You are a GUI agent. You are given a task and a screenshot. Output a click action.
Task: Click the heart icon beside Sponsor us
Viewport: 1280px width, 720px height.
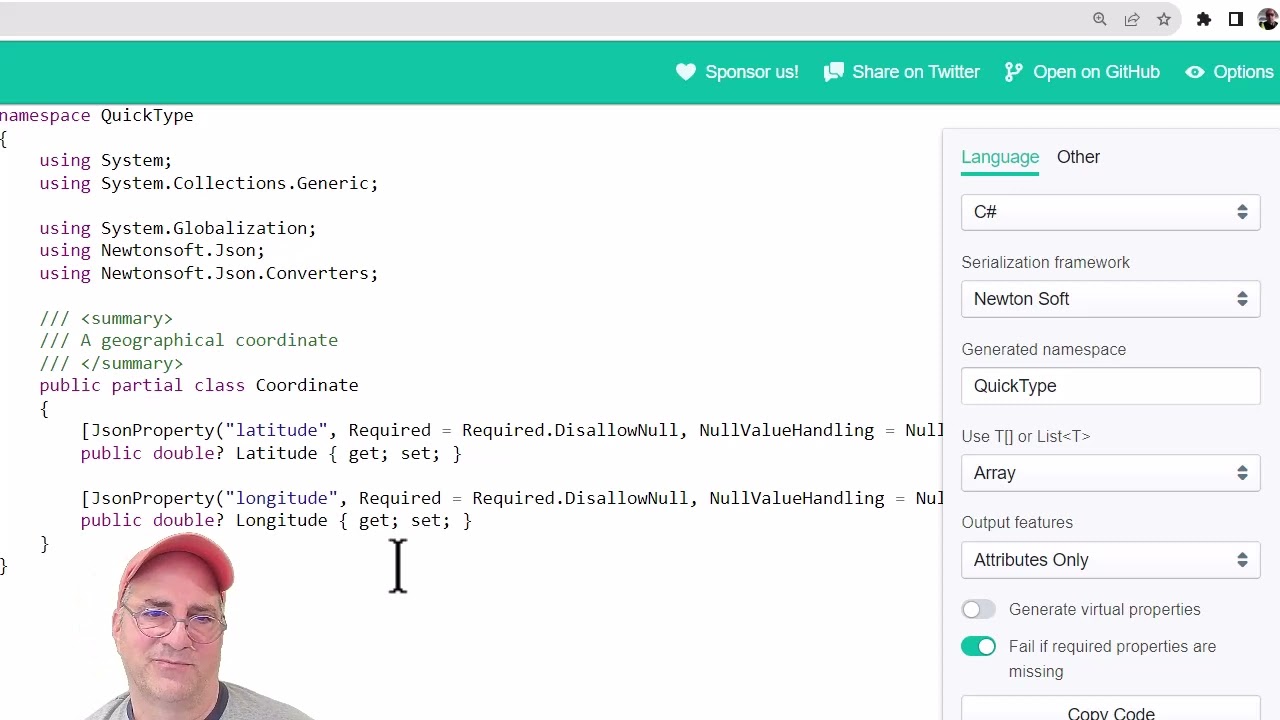[686, 72]
